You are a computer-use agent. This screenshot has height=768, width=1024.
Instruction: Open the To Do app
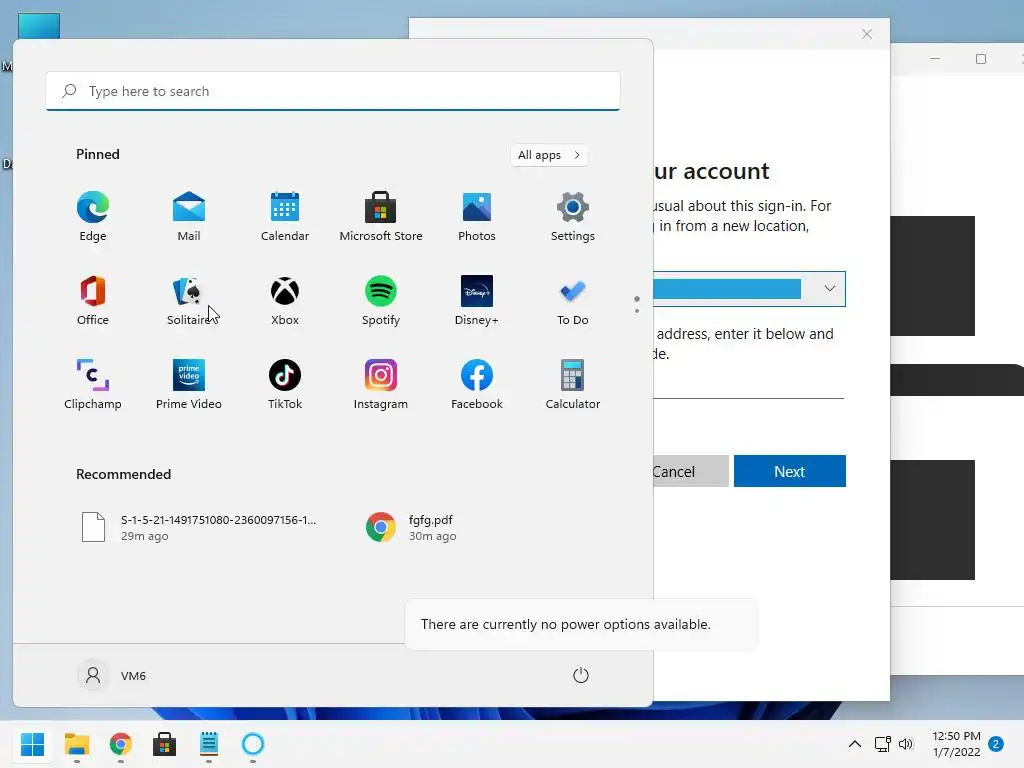tap(573, 300)
